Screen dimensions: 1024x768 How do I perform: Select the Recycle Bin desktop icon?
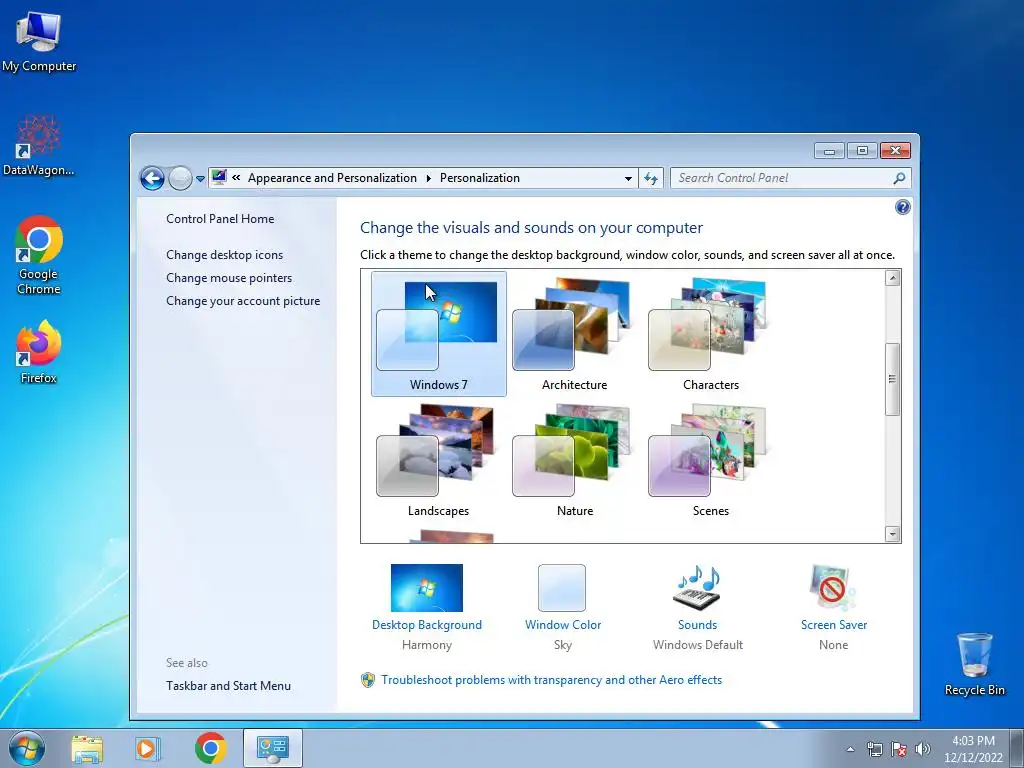(x=974, y=664)
